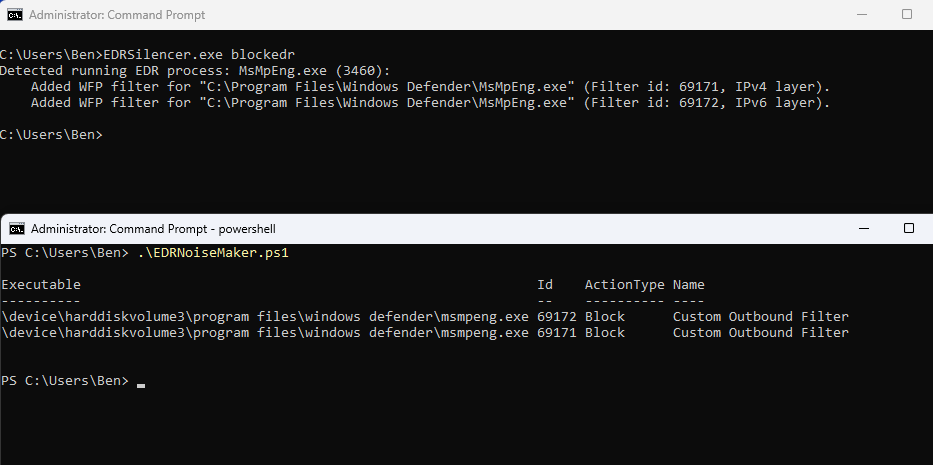This screenshot has width=933, height=465.
Task: Click the 'ActionType' column header
Action: pos(624,285)
